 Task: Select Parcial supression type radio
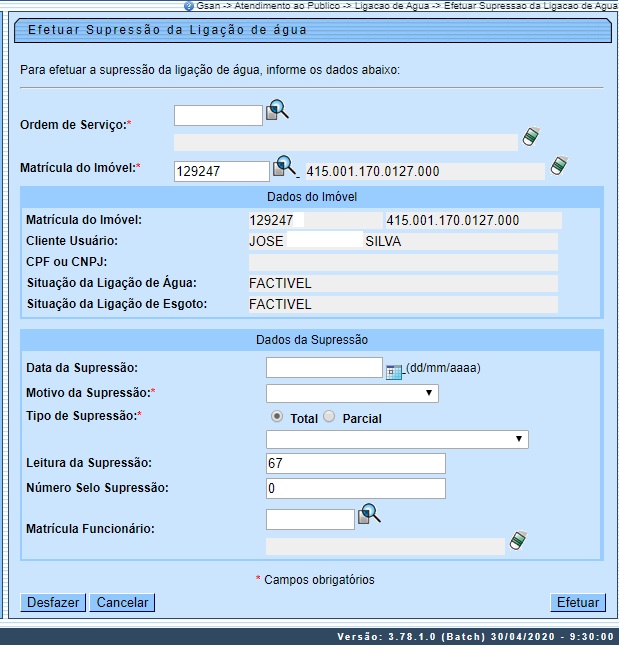tap(329, 417)
